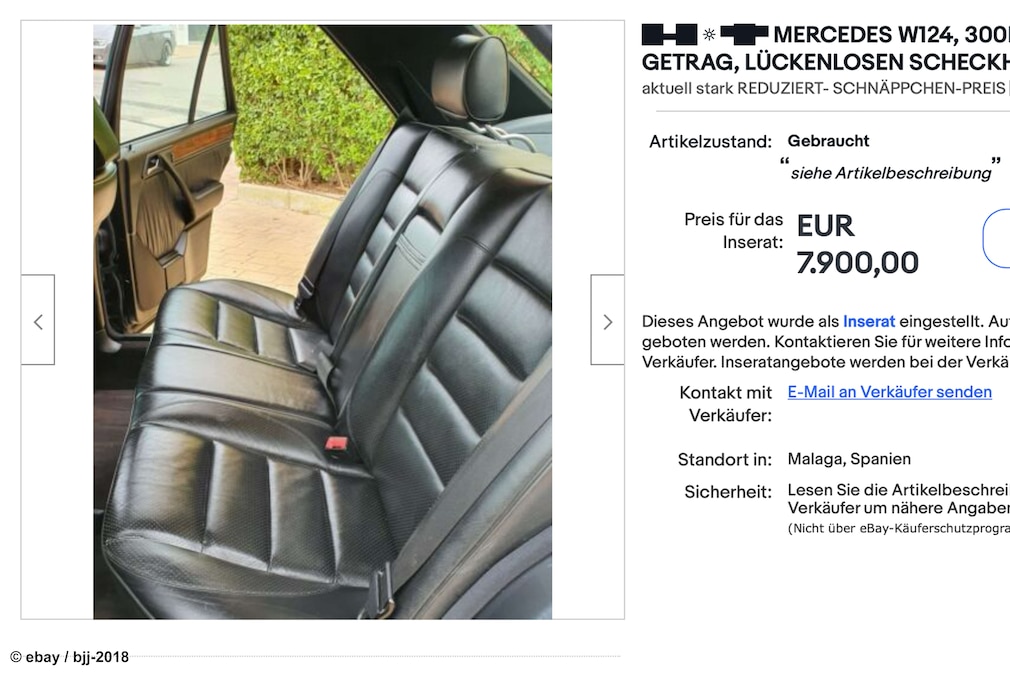Click the siehe Artikelbeschreibung quote
Image resolution: width=1010 pixels, height=673 pixels.
coord(891,173)
